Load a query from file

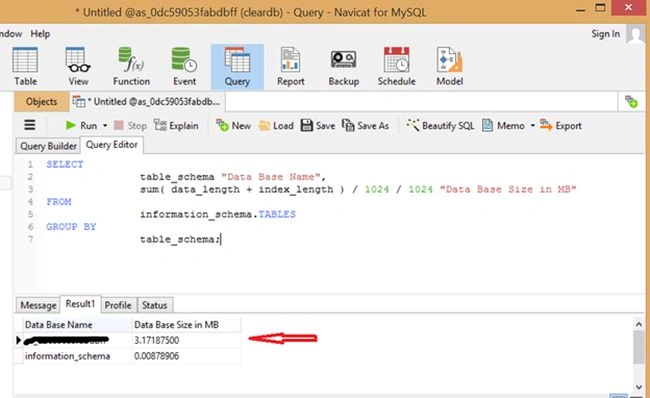[276, 126]
